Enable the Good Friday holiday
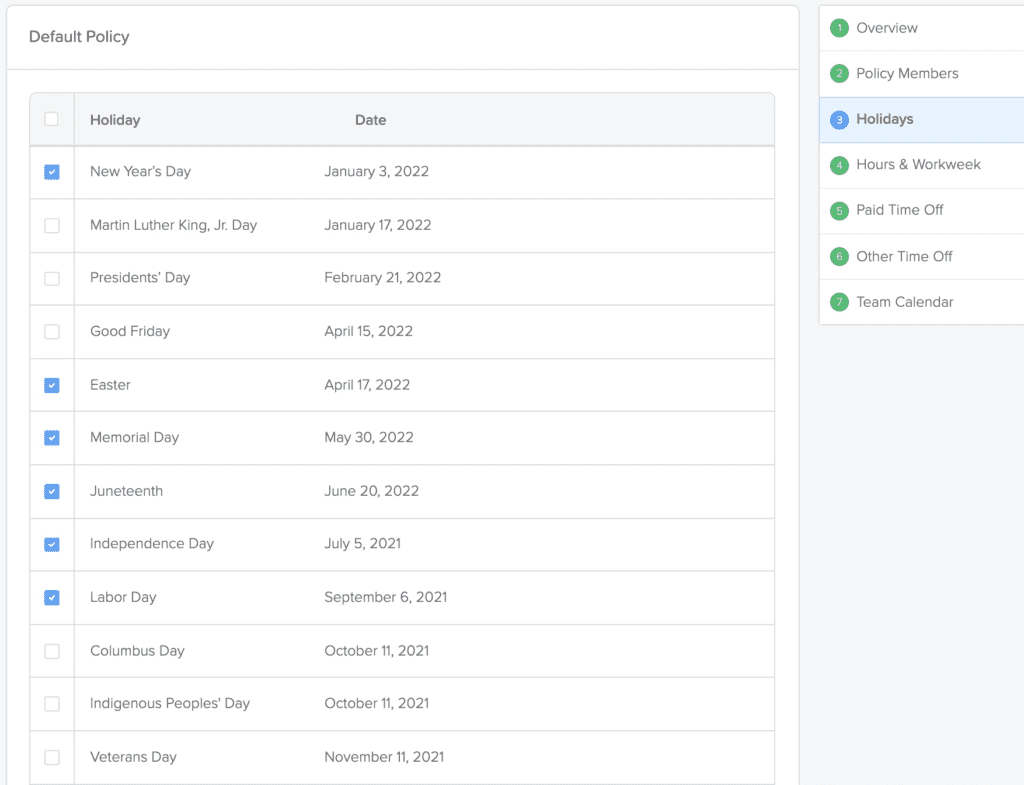Viewport: 1024px width, 785px height. click(x=51, y=331)
